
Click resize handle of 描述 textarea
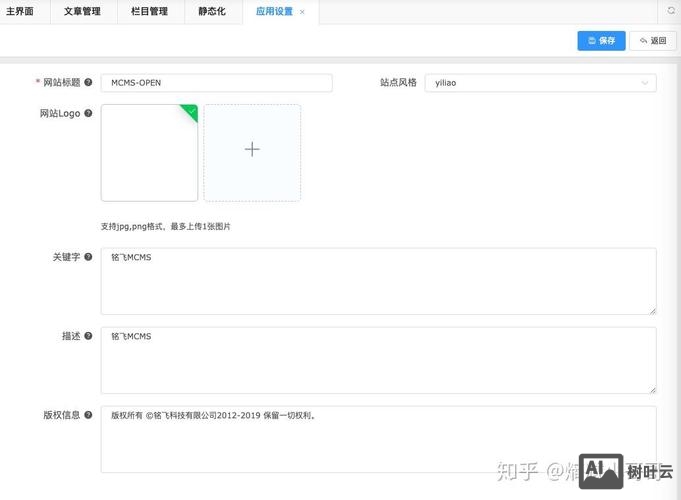[x=653, y=390]
